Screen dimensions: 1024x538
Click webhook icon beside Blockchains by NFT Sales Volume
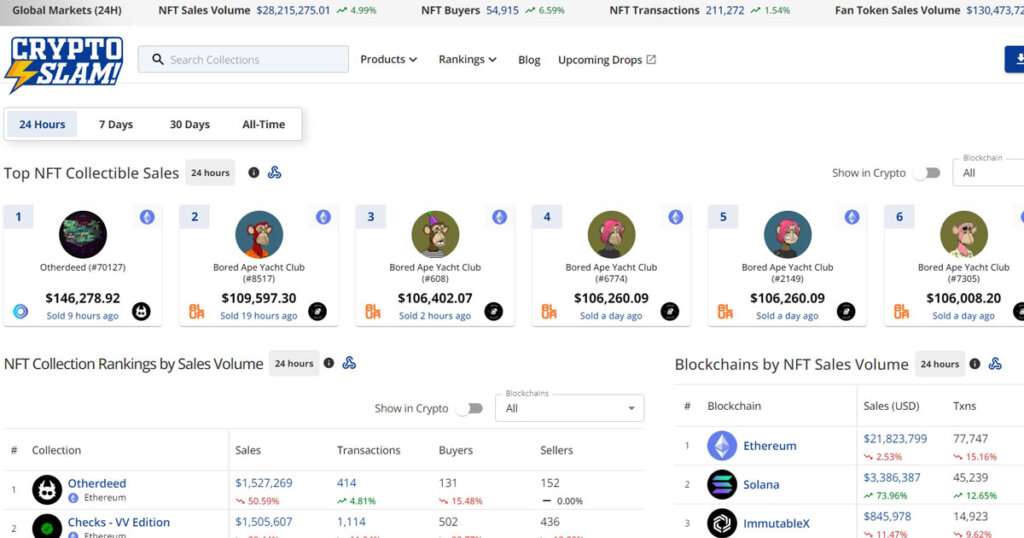pos(995,364)
